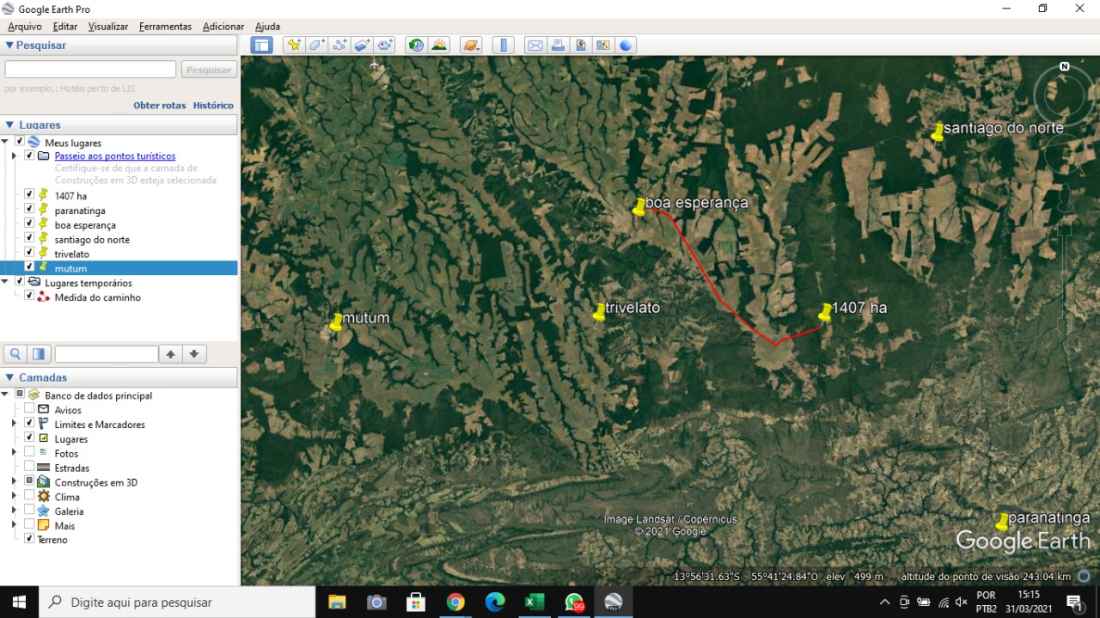Expand the Construções em 3D layer
Image resolution: width=1100 pixels, height=618 pixels.
coord(14,481)
